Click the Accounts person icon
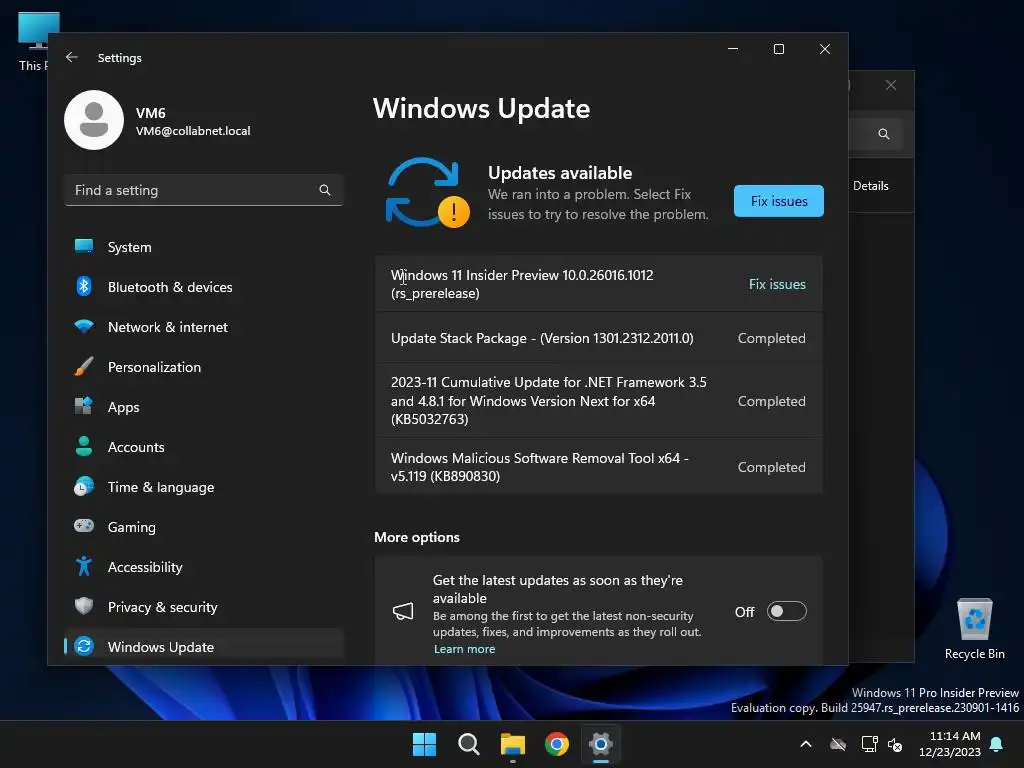 pyautogui.click(x=84, y=446)
